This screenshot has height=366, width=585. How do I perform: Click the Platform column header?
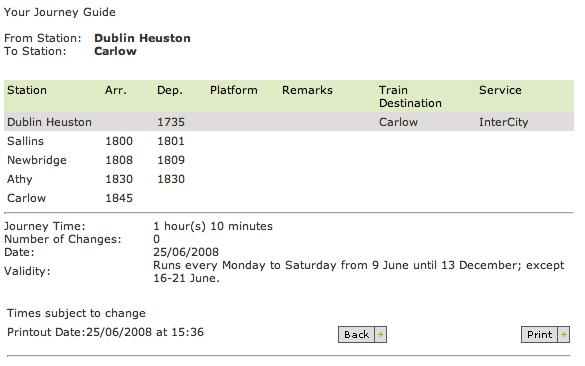[234, 90]
